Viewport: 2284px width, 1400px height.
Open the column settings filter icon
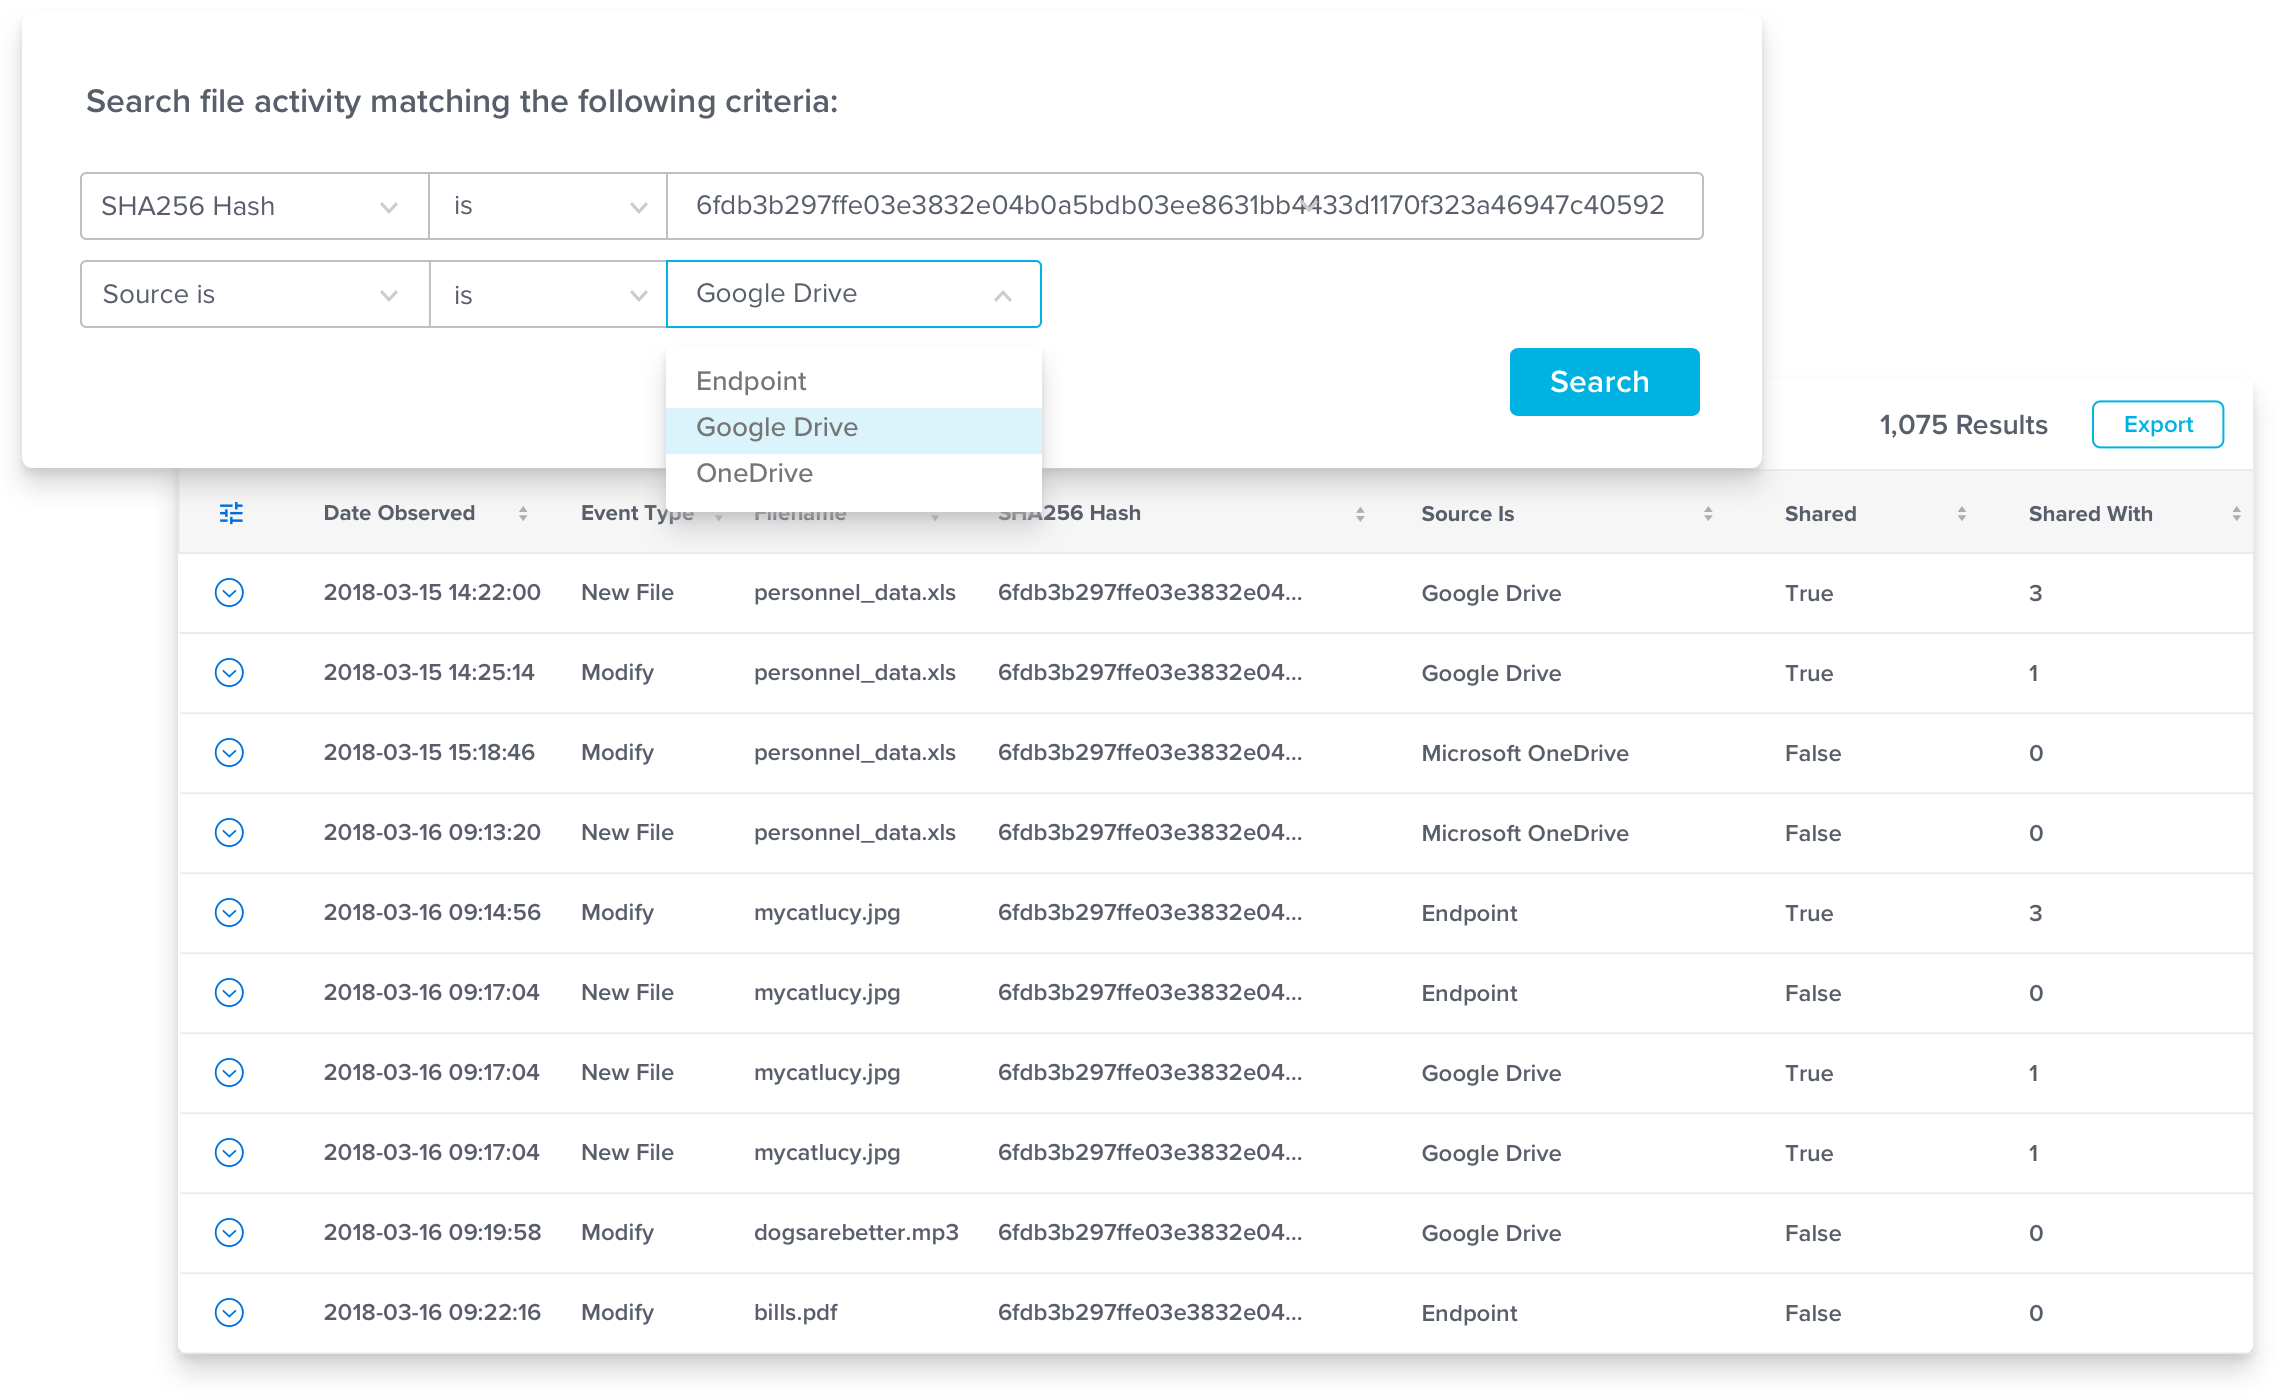231,513
